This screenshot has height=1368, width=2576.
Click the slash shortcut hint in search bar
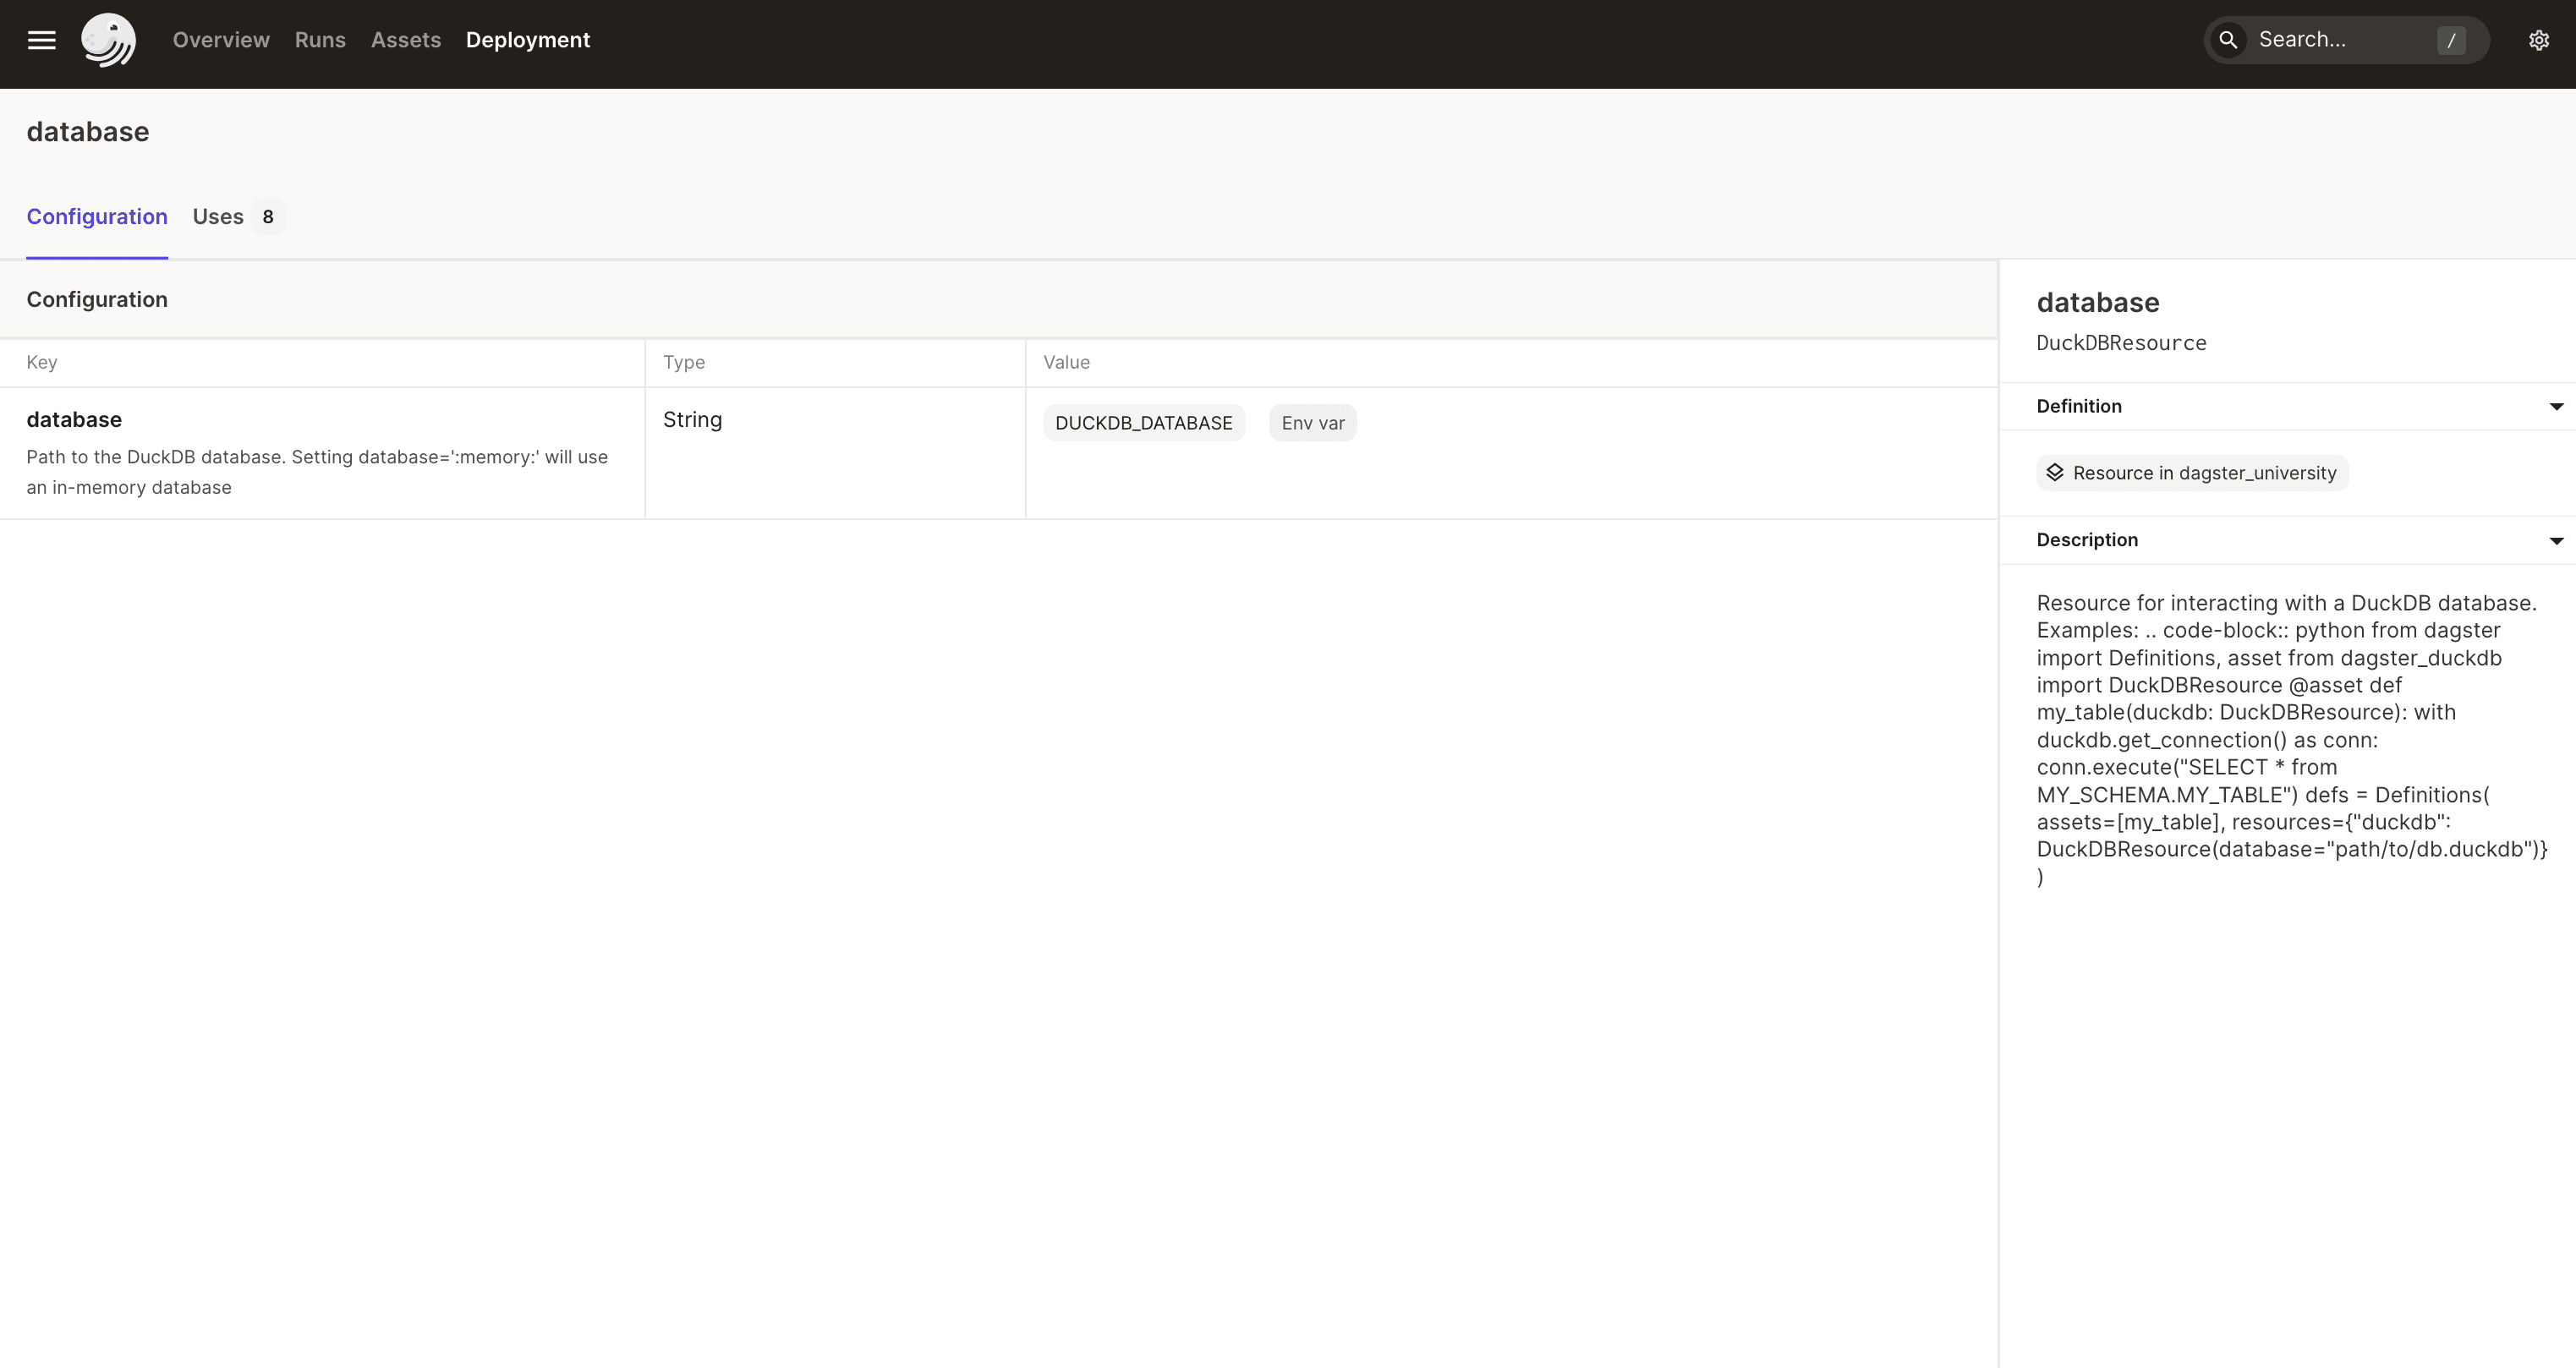pyautogui.click(x=2452, y=40)
